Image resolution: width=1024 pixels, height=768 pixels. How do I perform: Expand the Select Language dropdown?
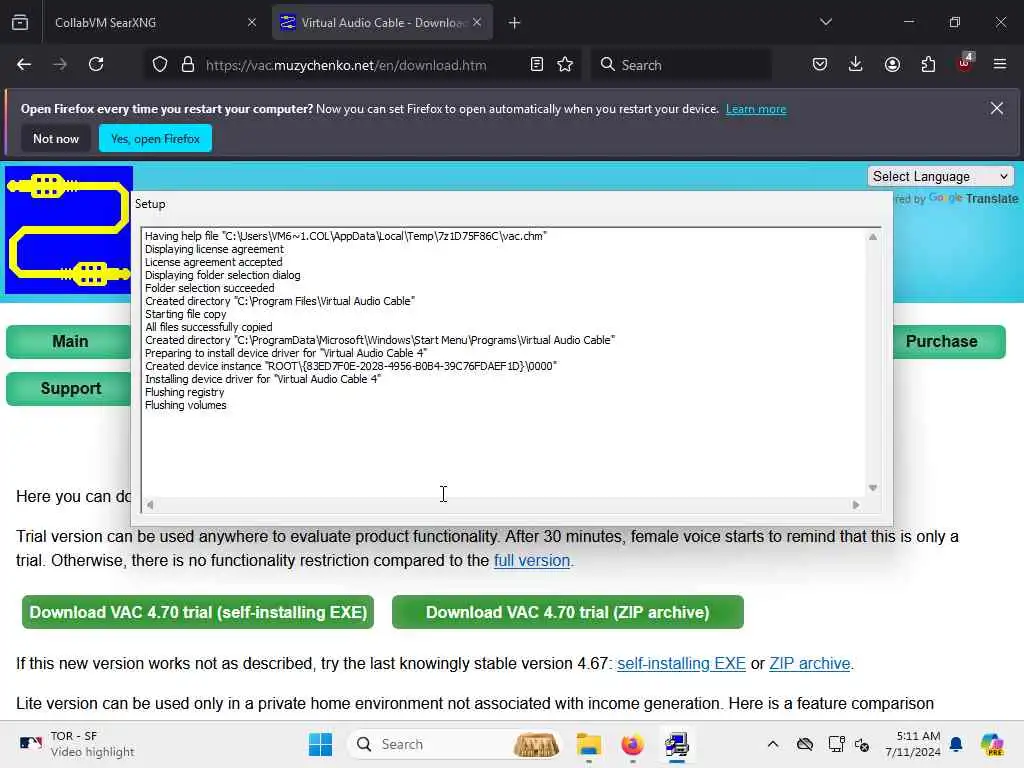[x=940, y=176]
